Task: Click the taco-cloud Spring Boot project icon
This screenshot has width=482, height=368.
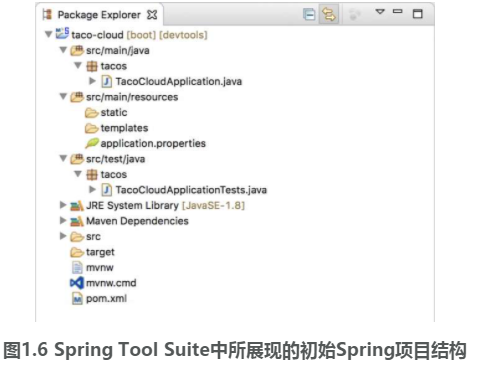Action: [62, 33]
